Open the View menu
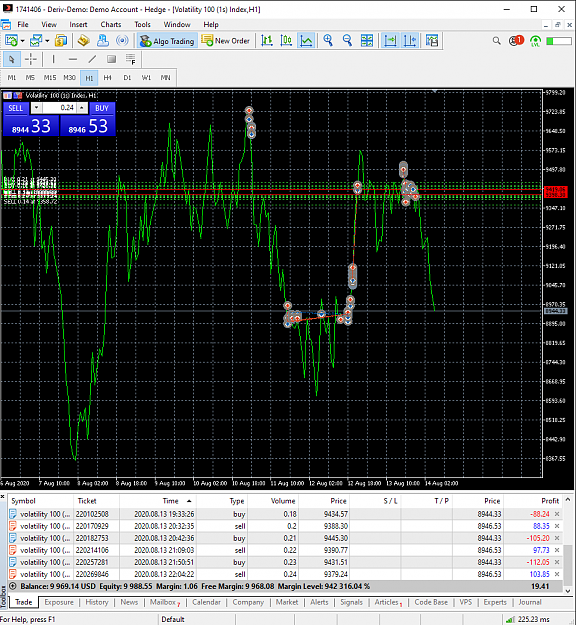Image resolution: width=576 pixels, height=625 pixels. tap(49, 24)
